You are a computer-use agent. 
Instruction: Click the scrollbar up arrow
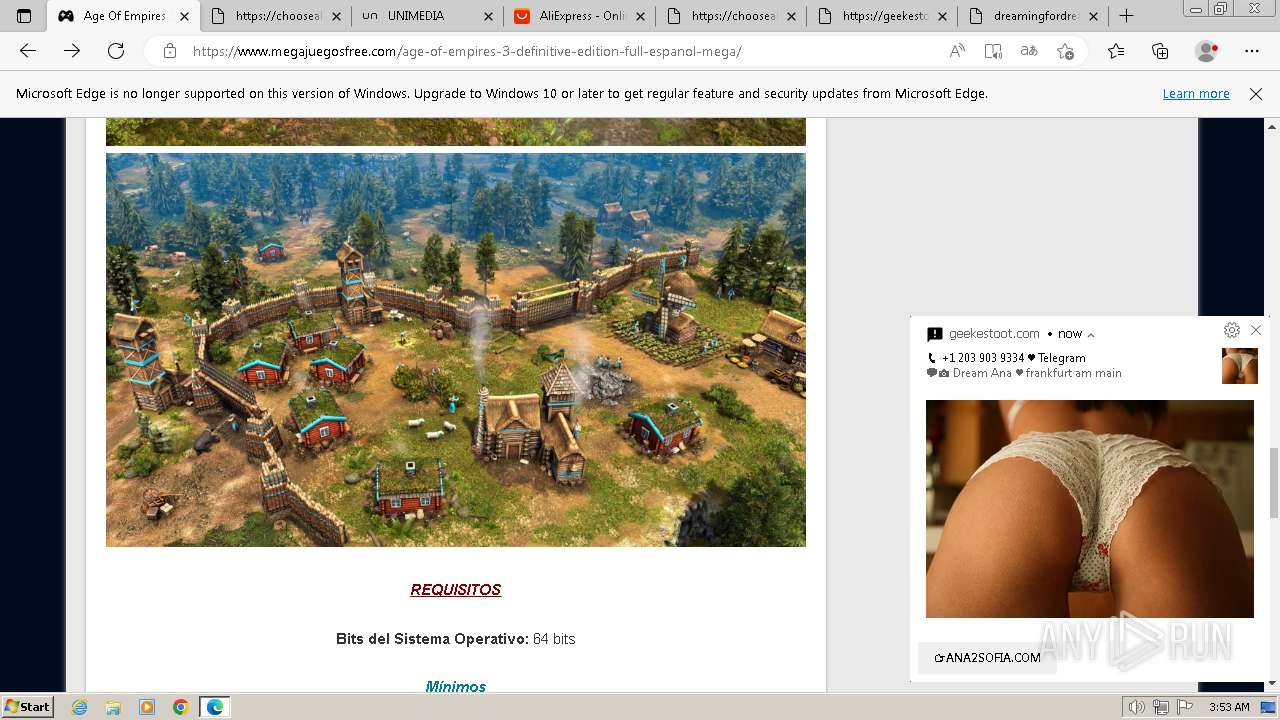[1272, 125]
